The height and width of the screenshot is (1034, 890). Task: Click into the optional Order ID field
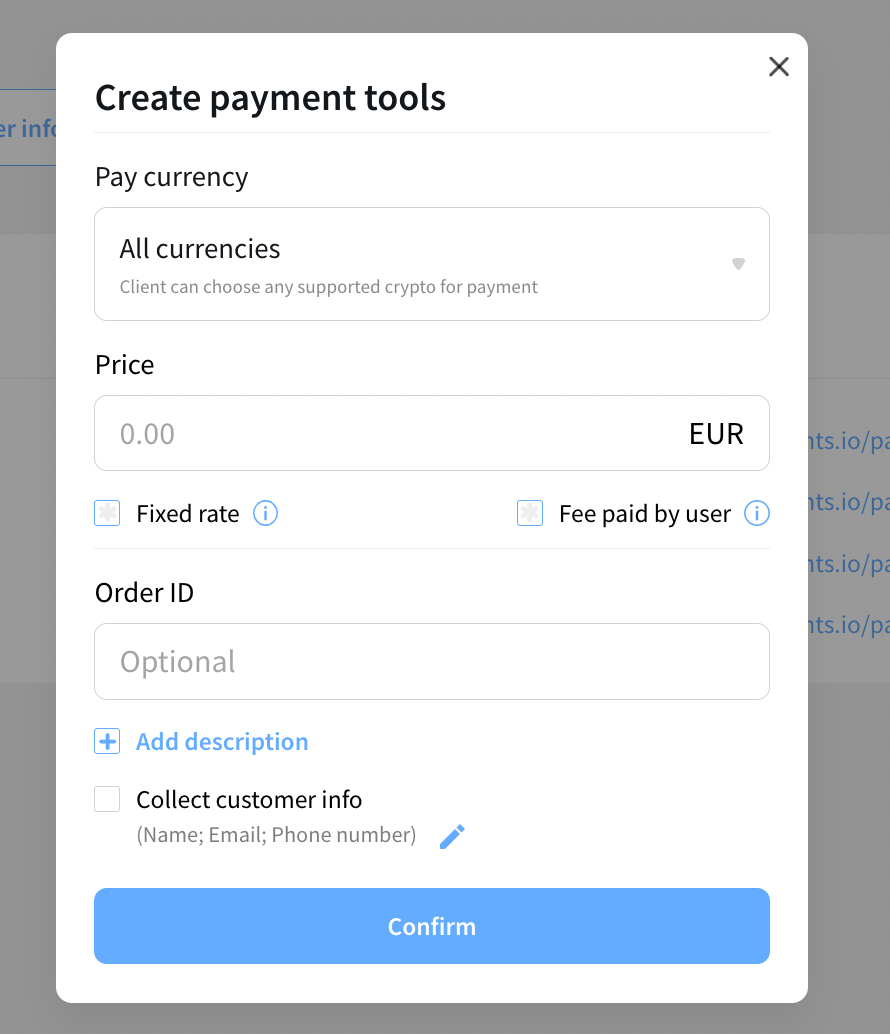click(431, 662)
